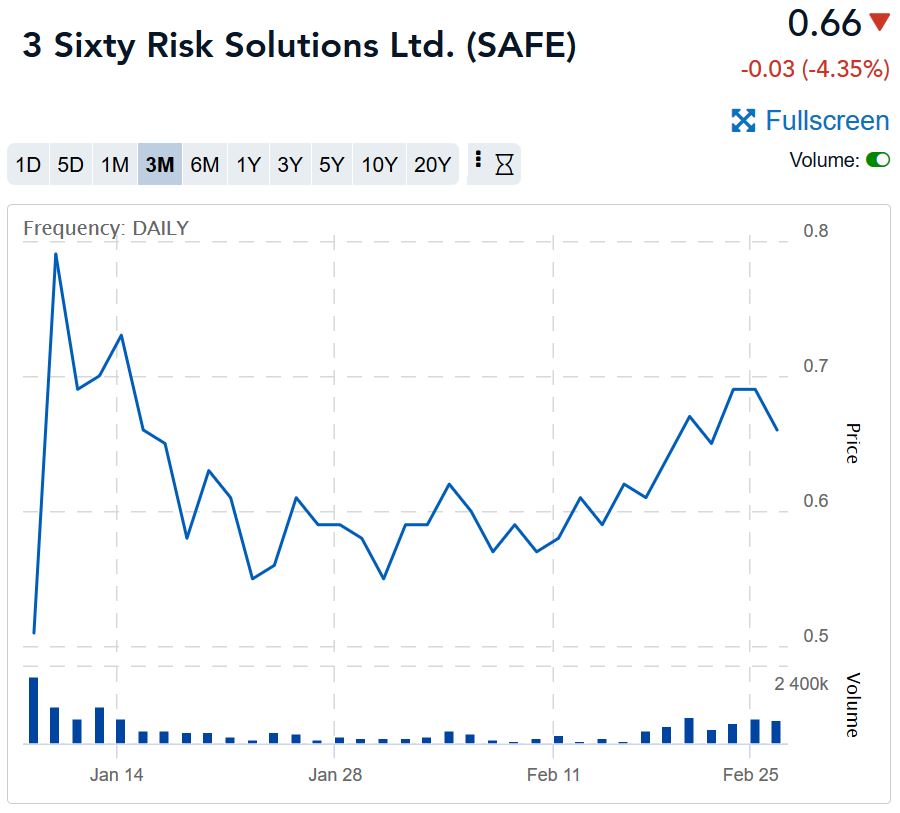Open the chart in Fullscreen mode

pos(810,121)
